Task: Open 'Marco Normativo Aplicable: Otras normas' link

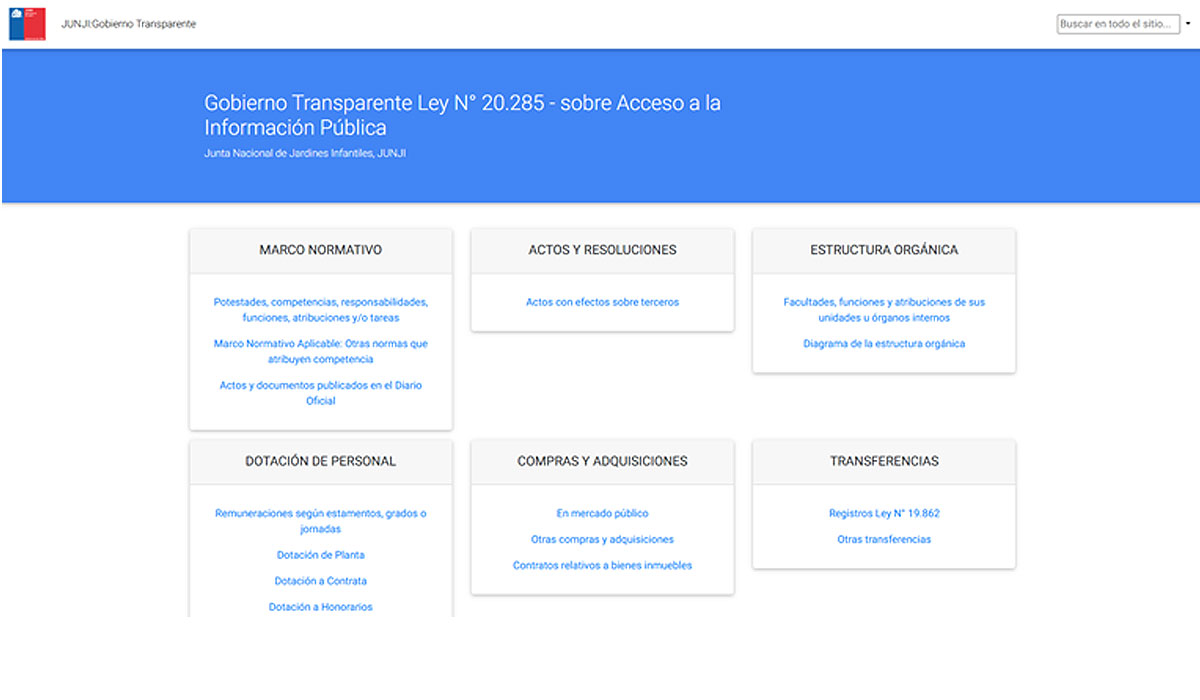Action: click(x=321, y=351)
